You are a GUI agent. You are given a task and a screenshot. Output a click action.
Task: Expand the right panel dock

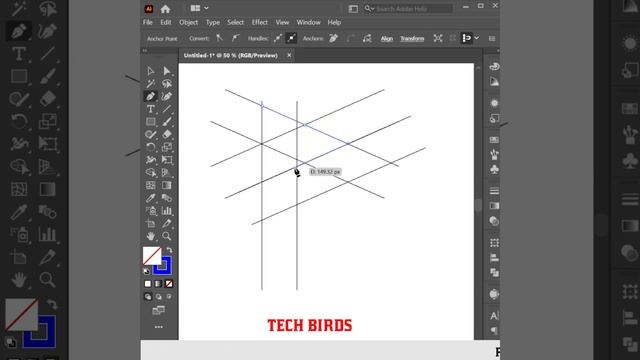tap(498, 51)
